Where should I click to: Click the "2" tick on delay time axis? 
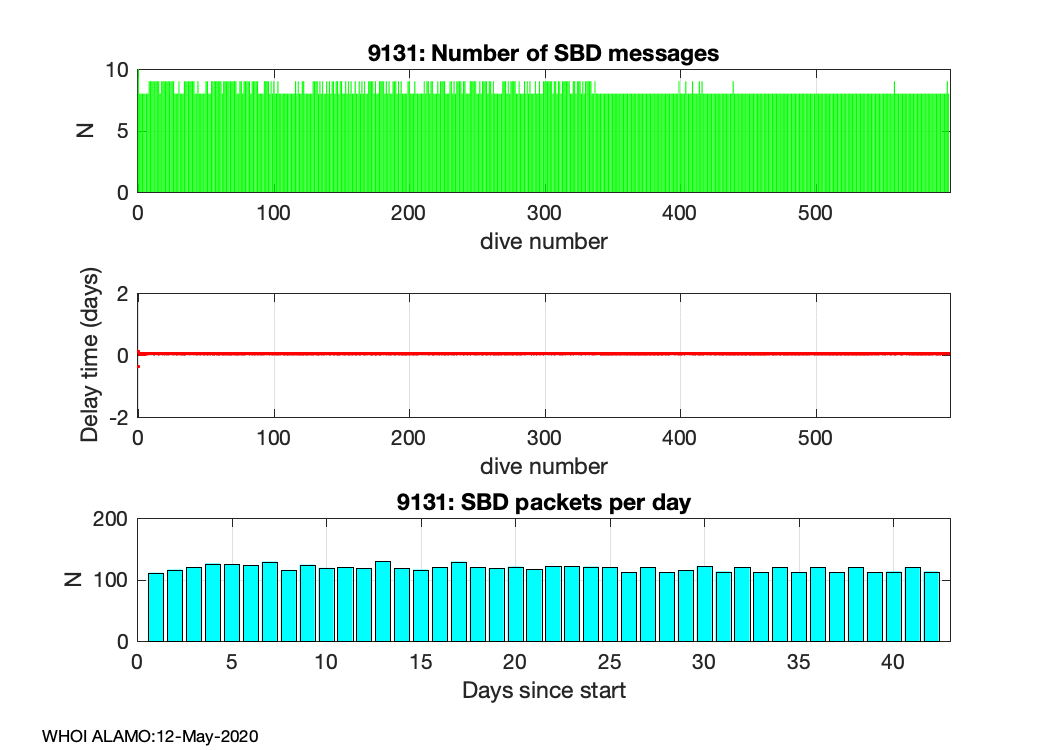point(123,294)
